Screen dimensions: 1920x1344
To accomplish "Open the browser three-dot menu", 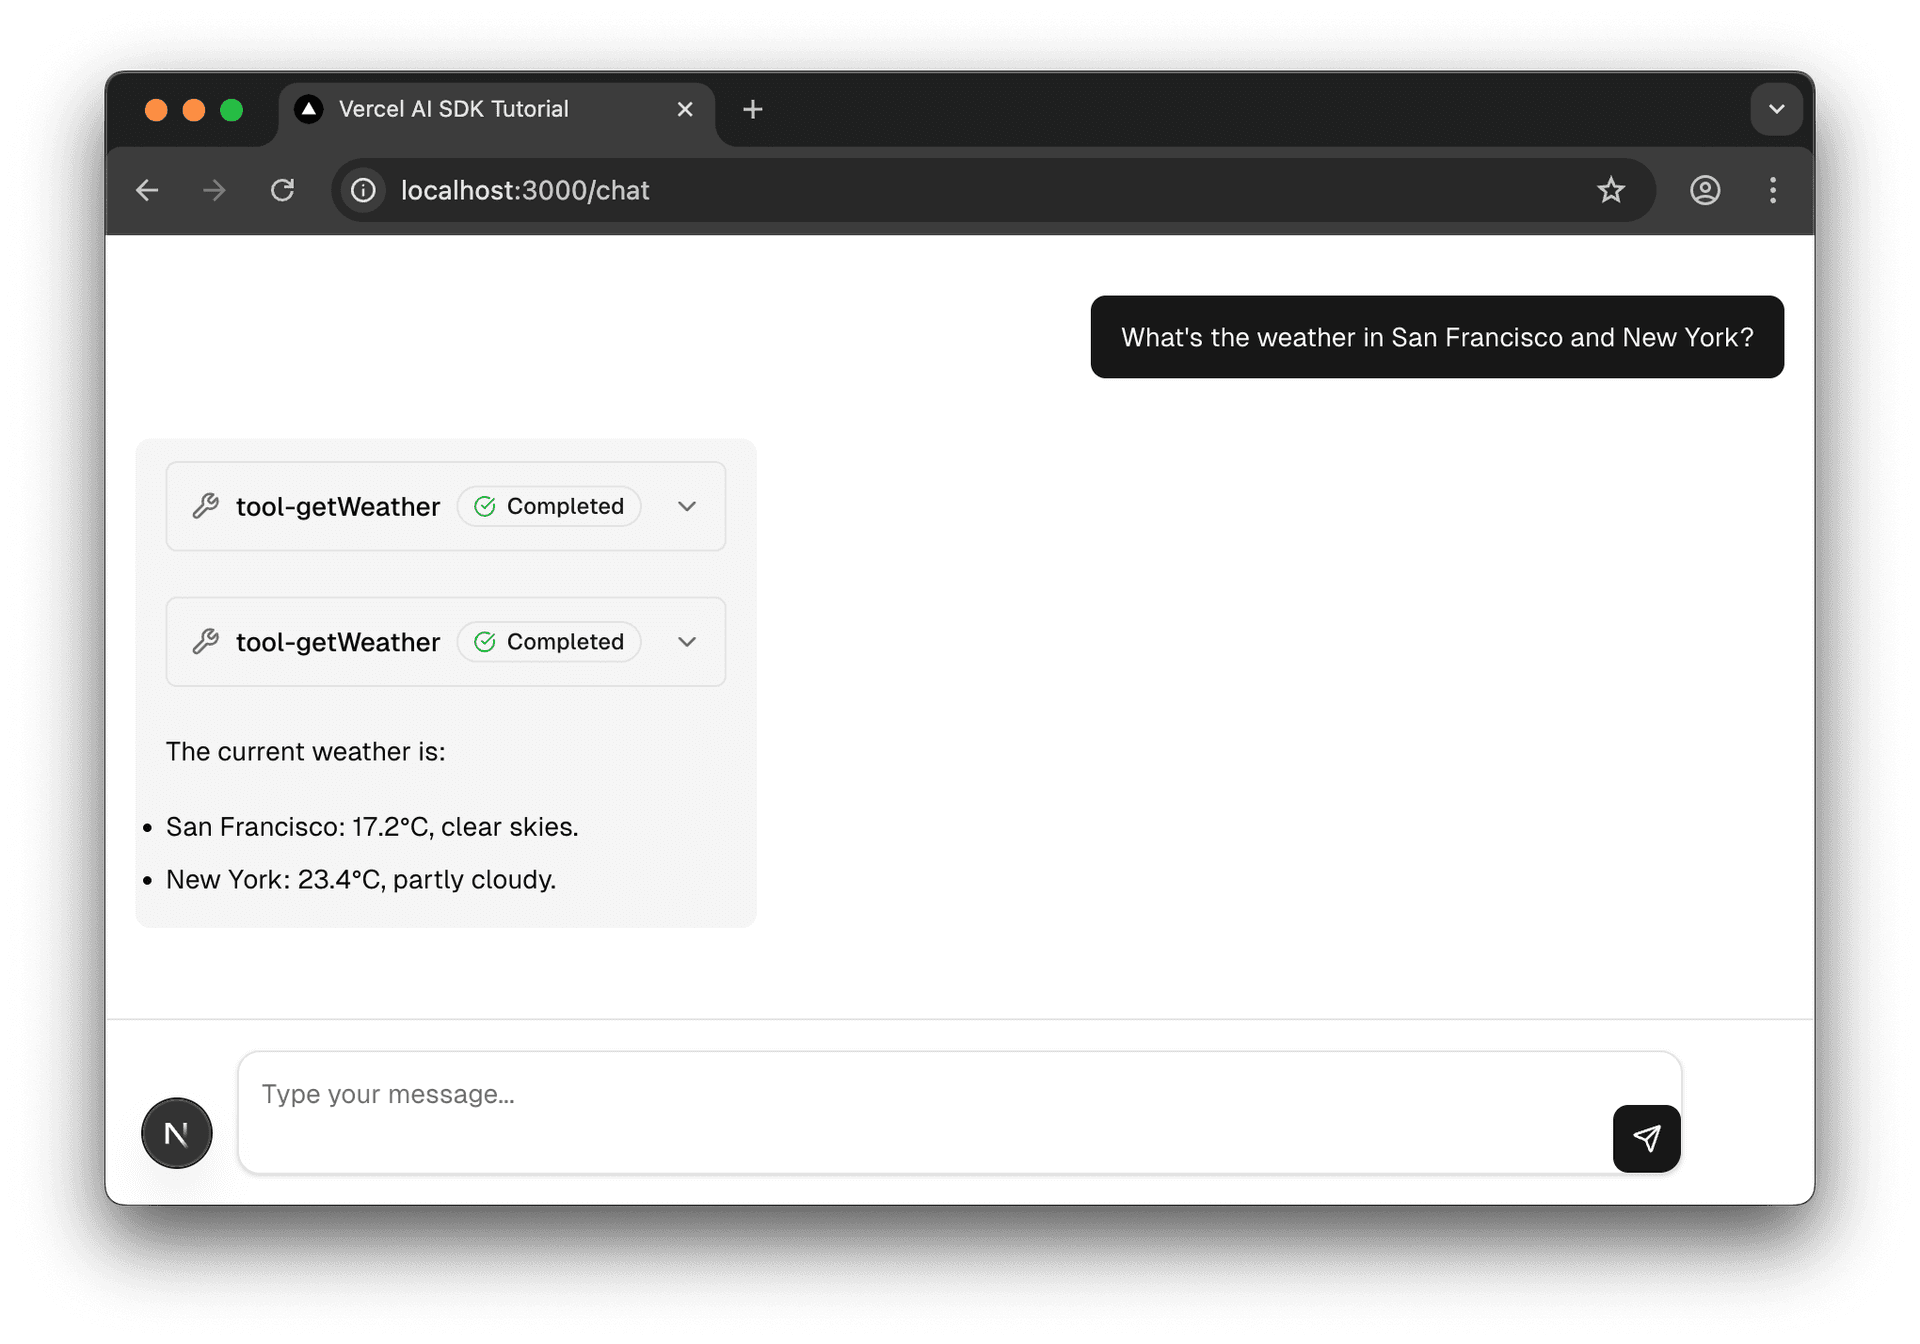I will 1772,190.
